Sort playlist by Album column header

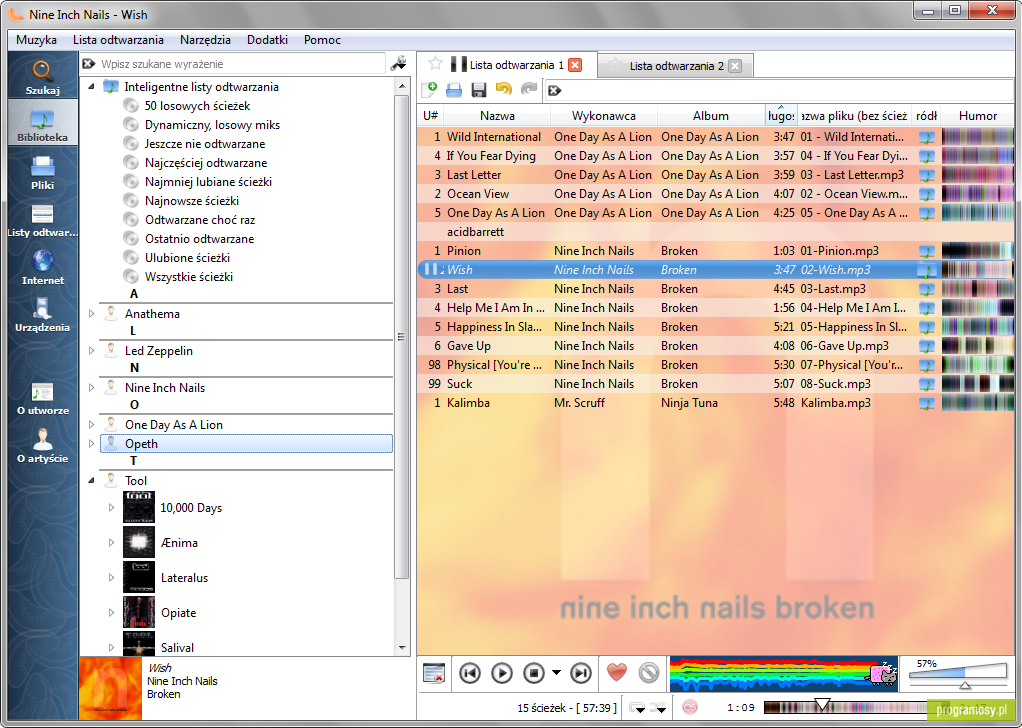tap(710, 116)
